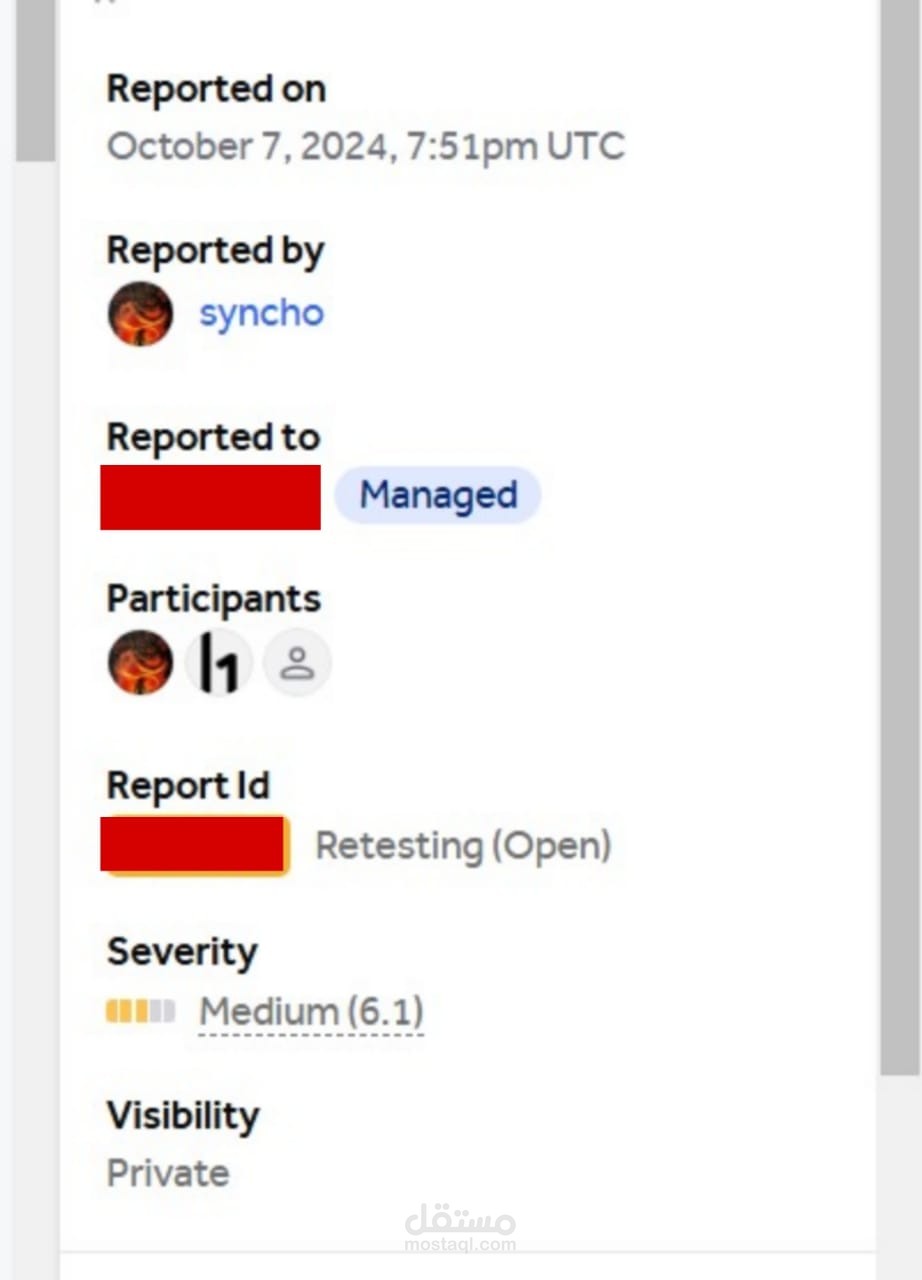Click the left gray scrollbar thumb
Screen dimensions: 922x1280
click(35, 80)
